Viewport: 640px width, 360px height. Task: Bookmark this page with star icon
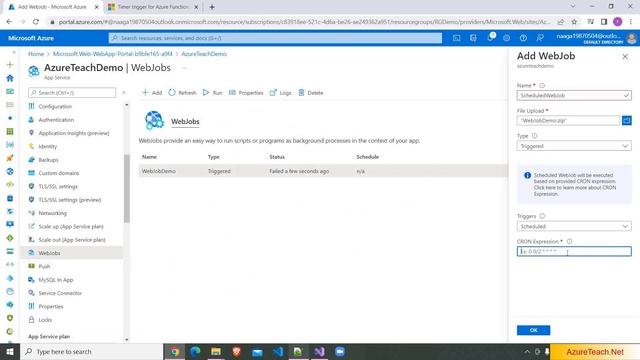574,22
